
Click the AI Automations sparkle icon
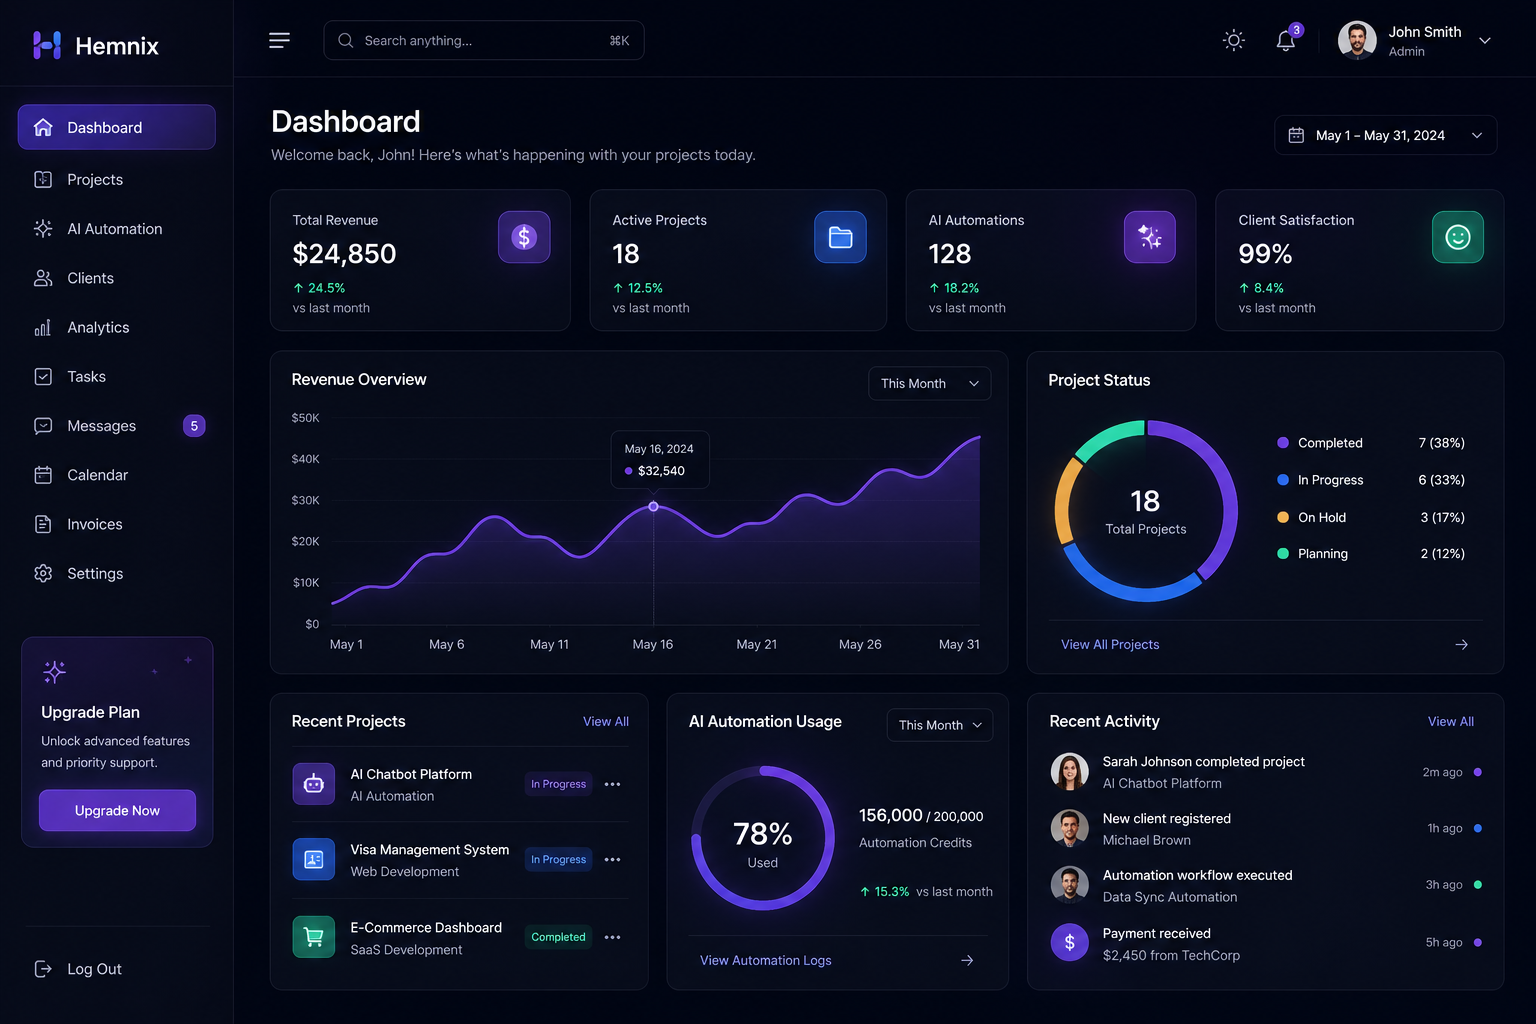coord(1150,237)
